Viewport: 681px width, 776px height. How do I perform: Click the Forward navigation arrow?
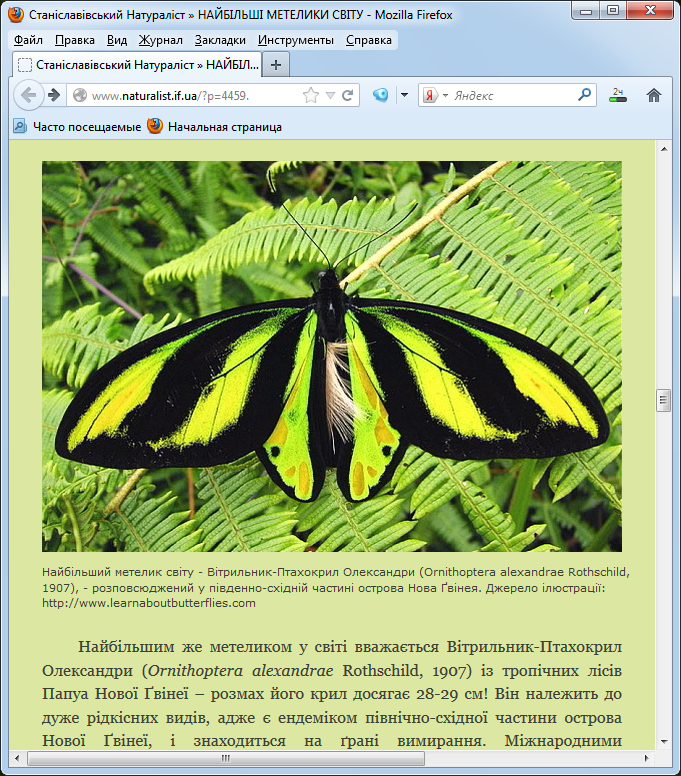[x=54, y=95]
